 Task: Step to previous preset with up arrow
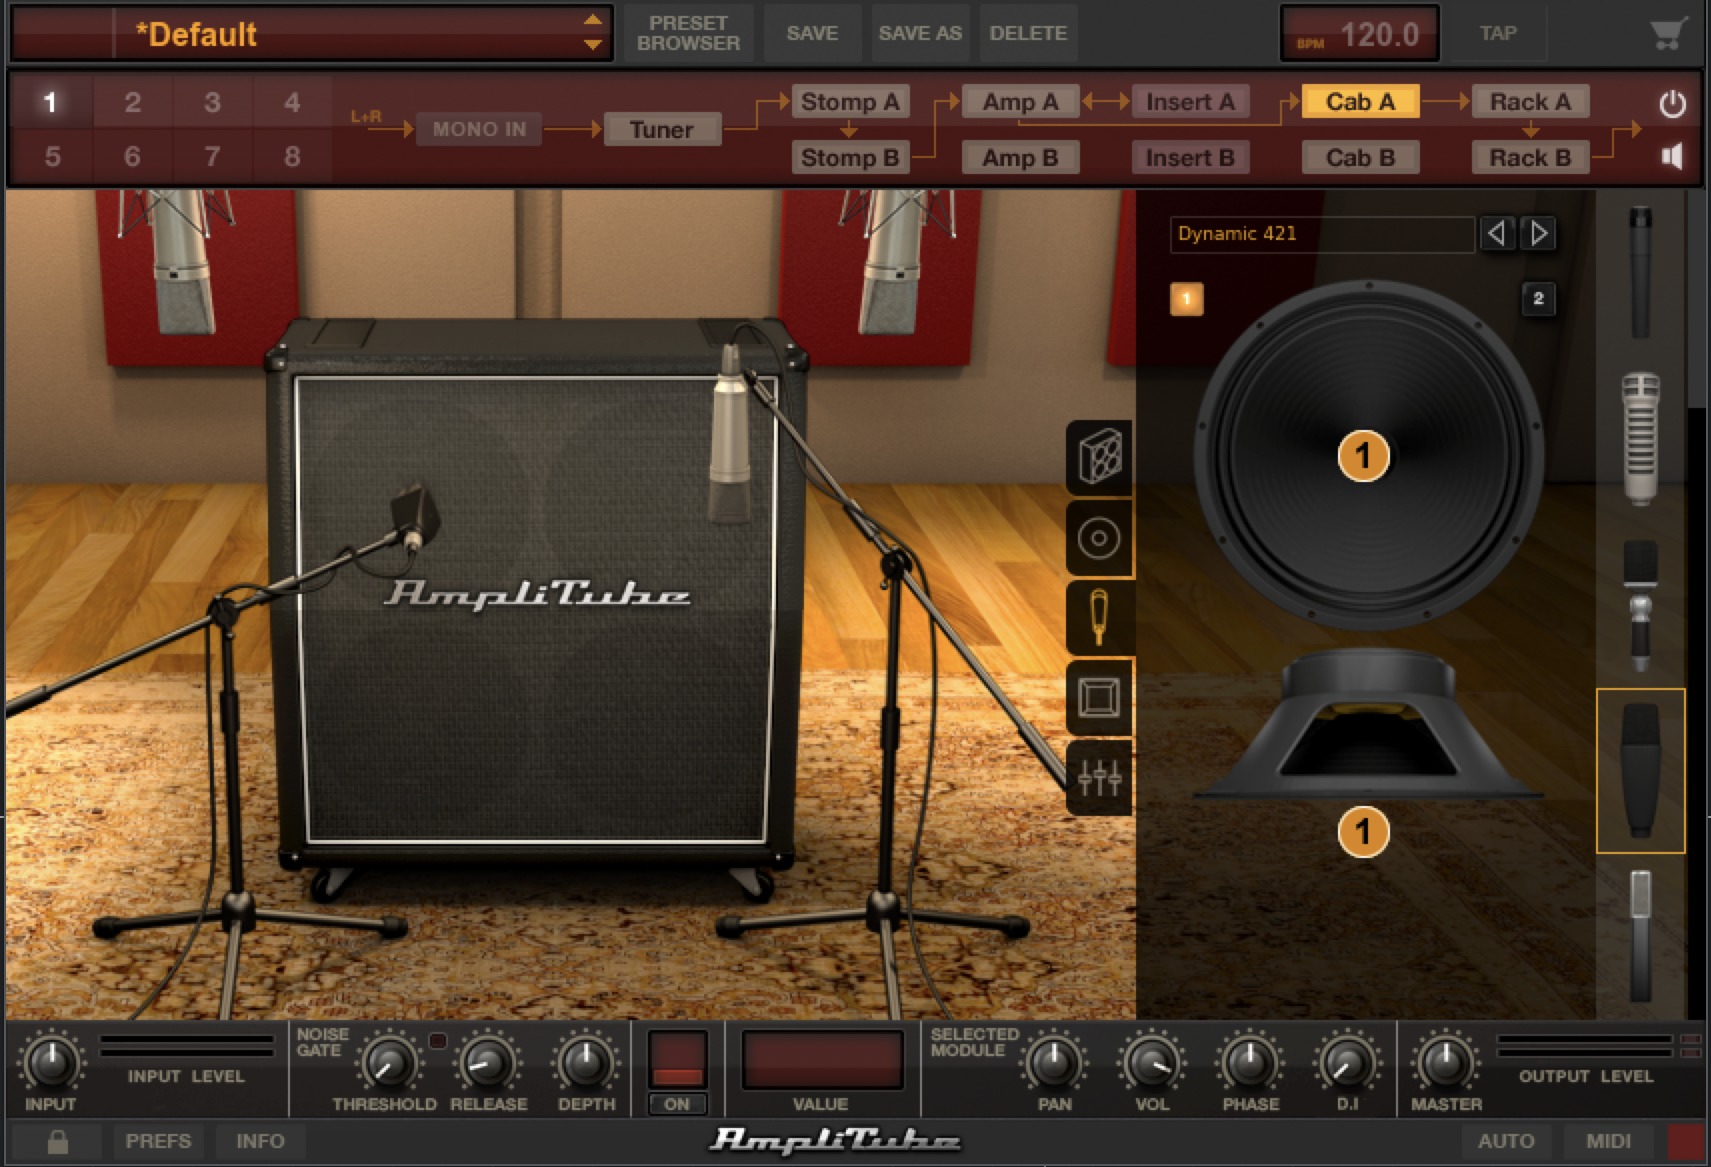593,20
